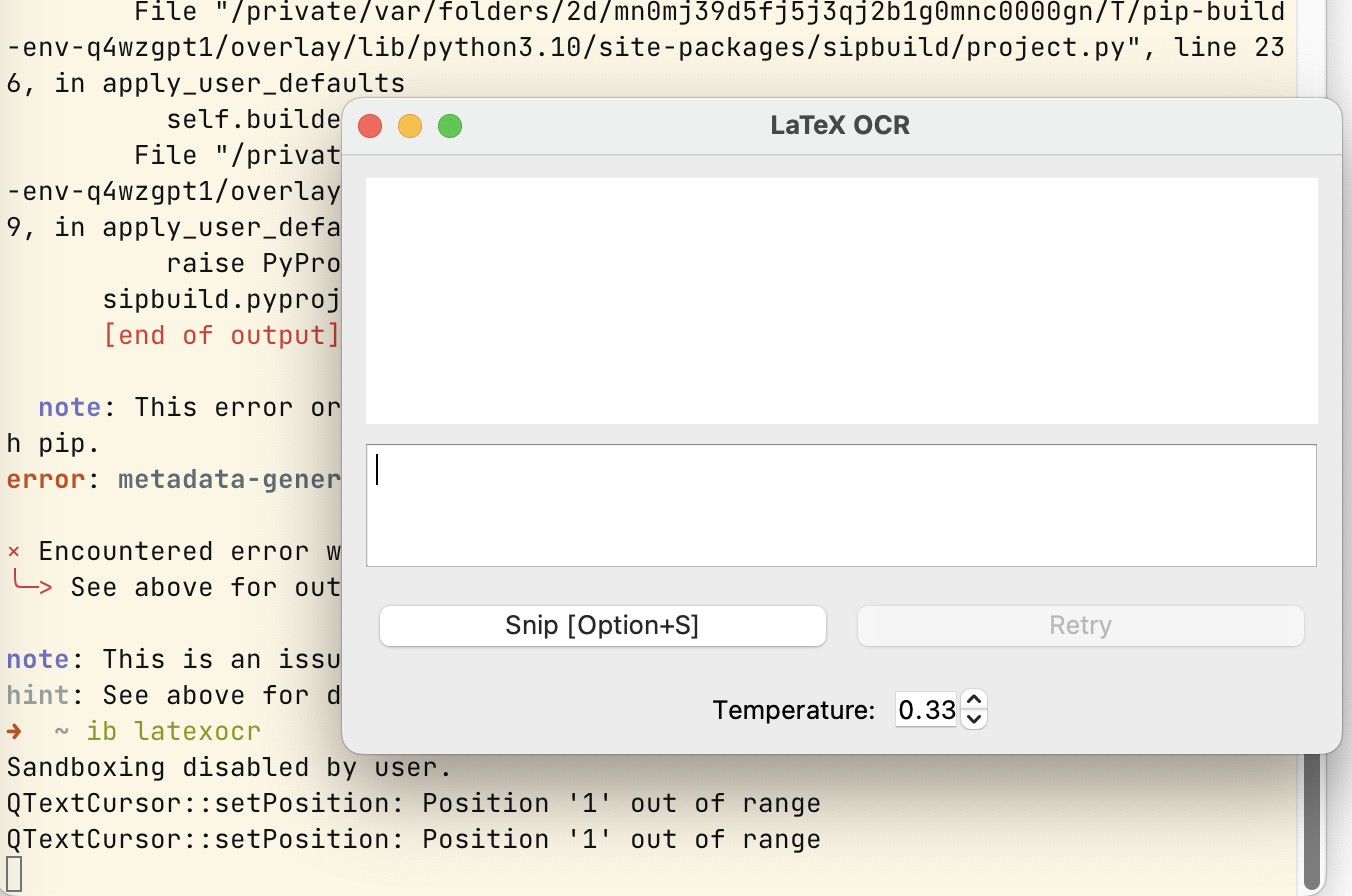Click the terminal cursor block on the last line

click(x=14, y=875)
